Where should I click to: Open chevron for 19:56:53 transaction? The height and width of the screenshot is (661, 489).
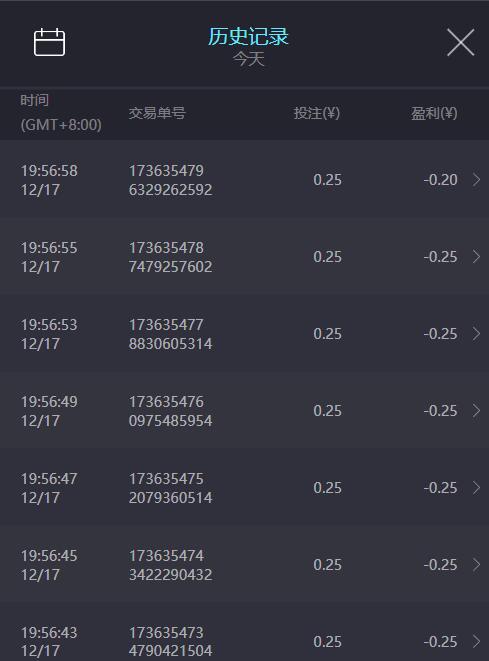(476, 333)
